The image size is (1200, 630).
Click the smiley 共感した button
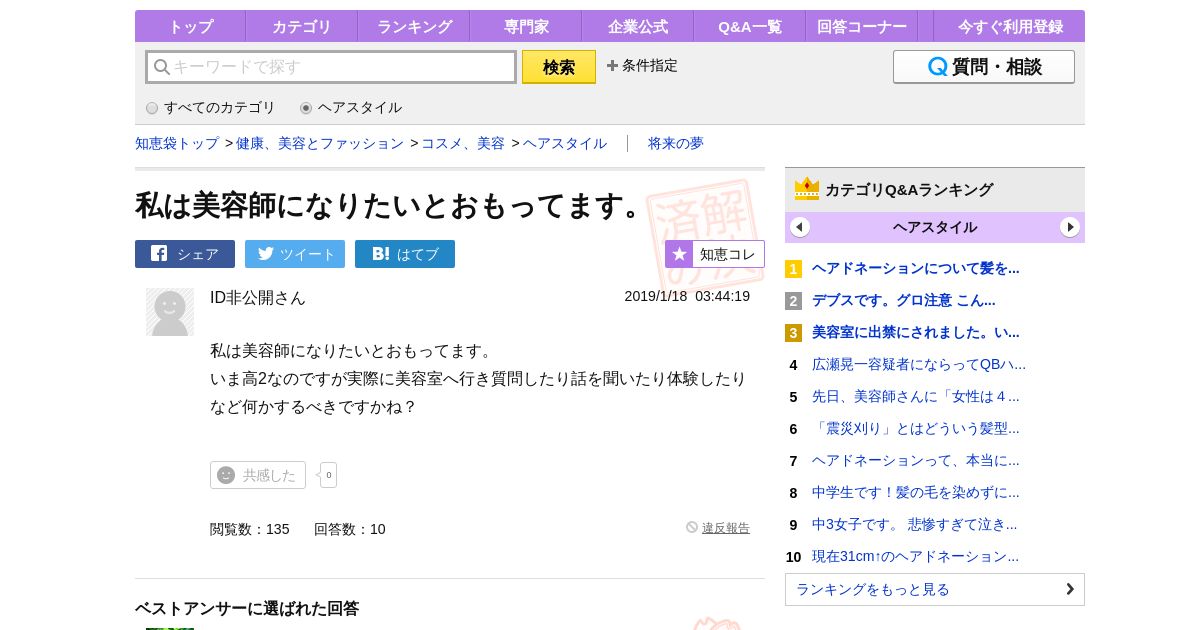pyautogui.click(x=258, y=475)
